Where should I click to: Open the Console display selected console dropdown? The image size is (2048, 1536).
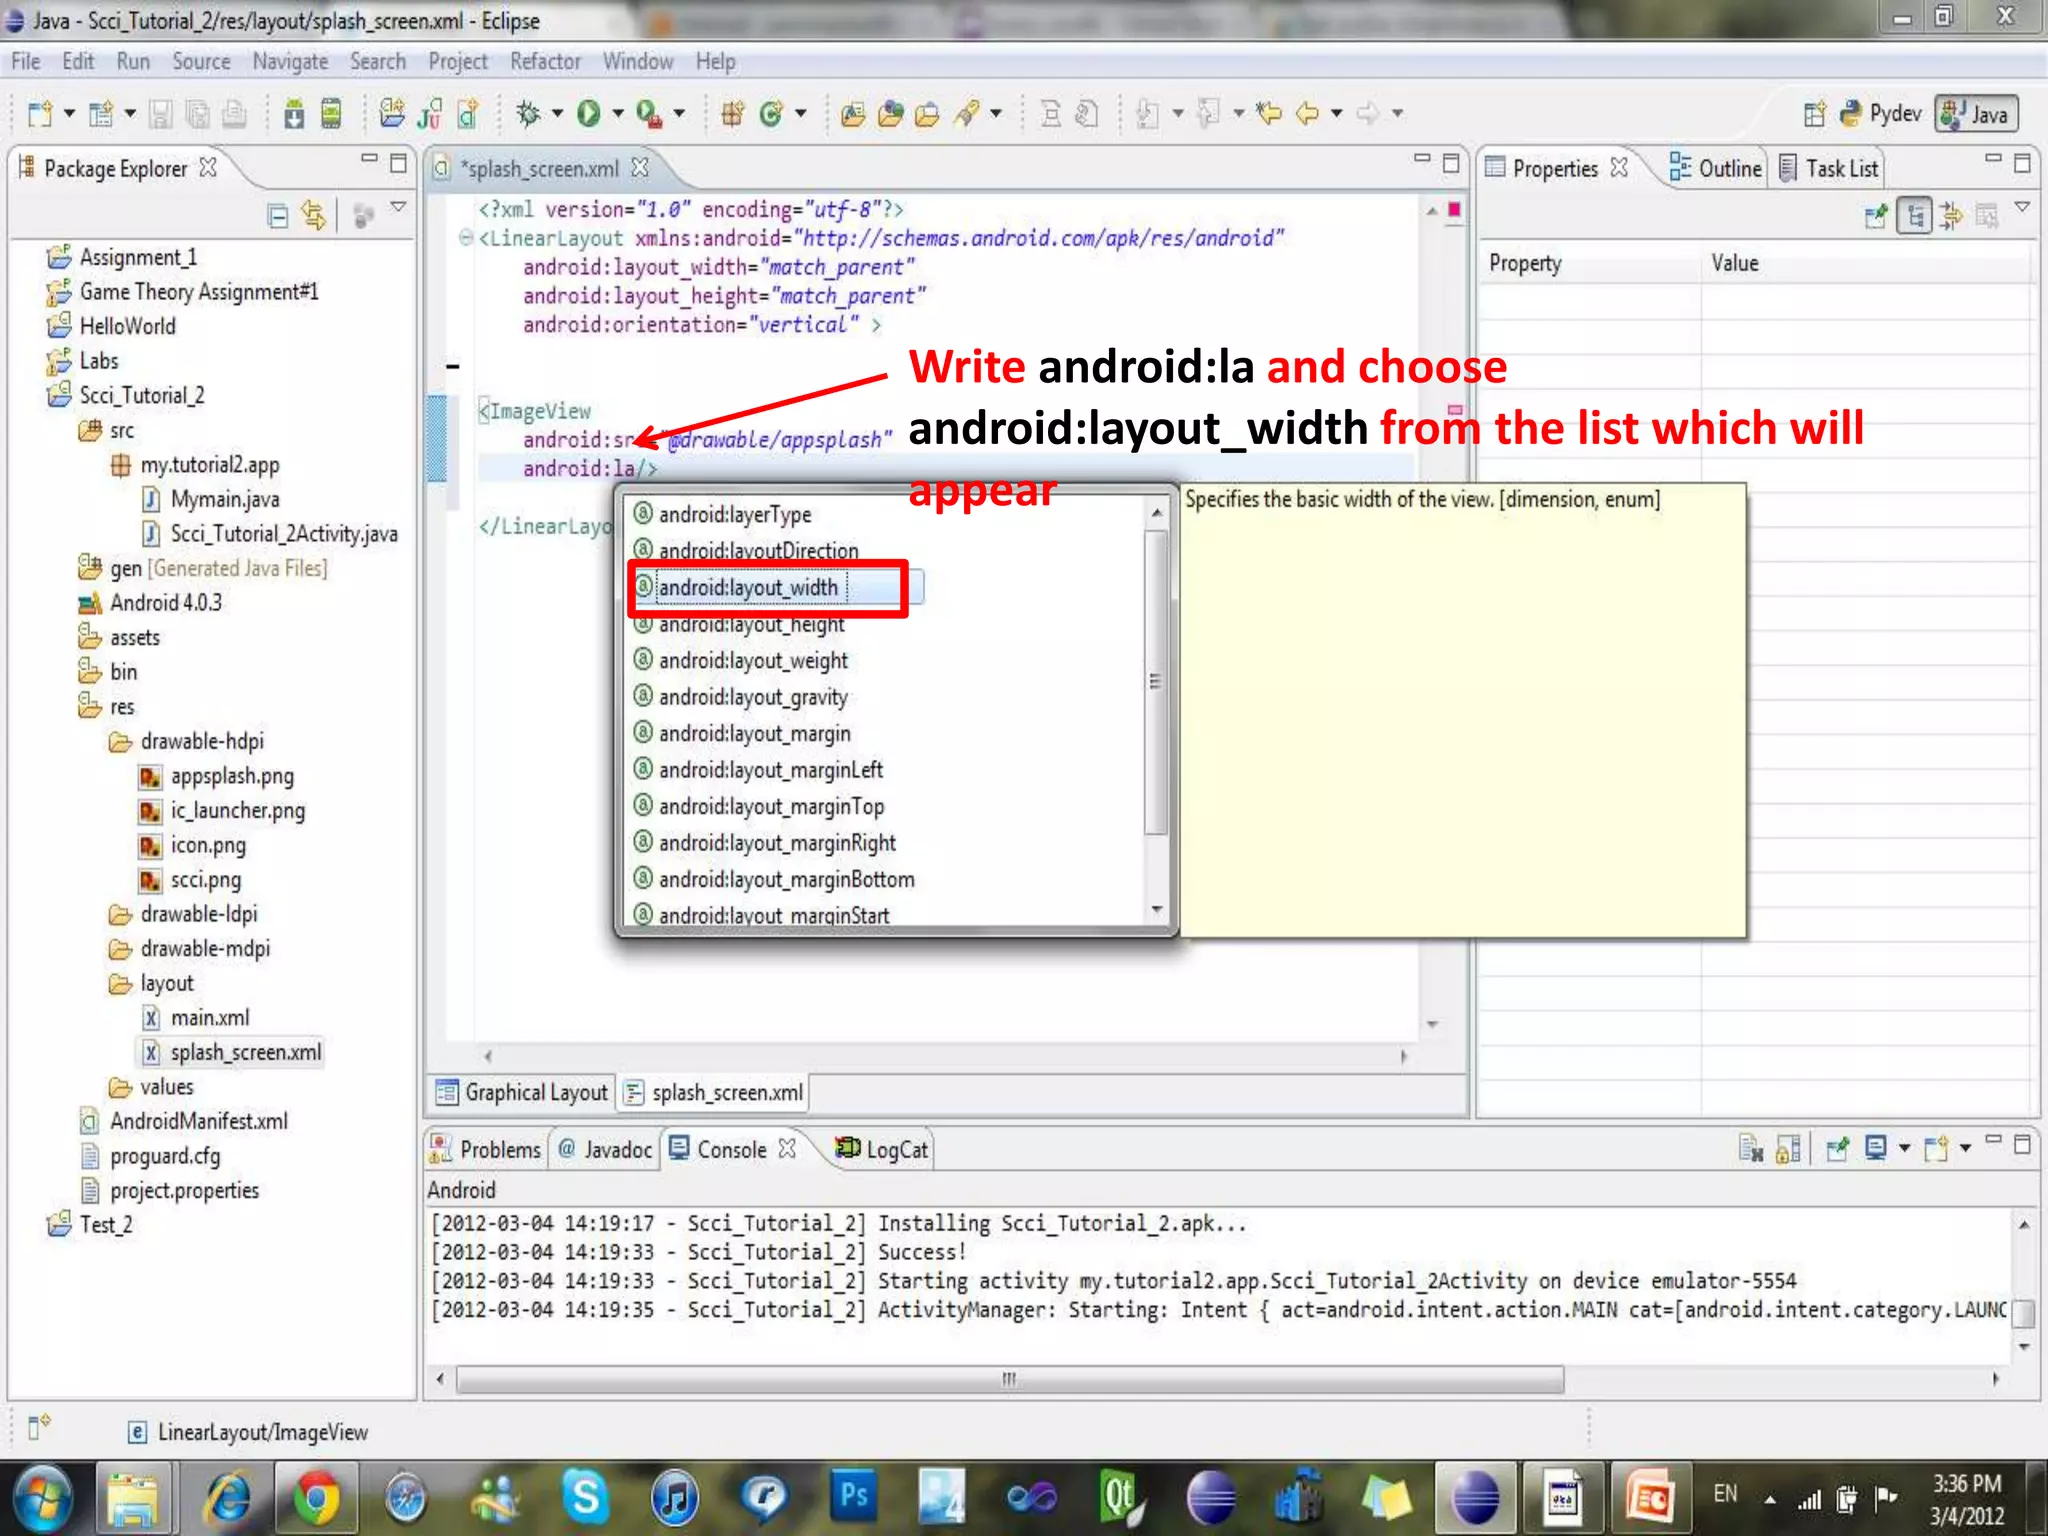(1904, 1148)
